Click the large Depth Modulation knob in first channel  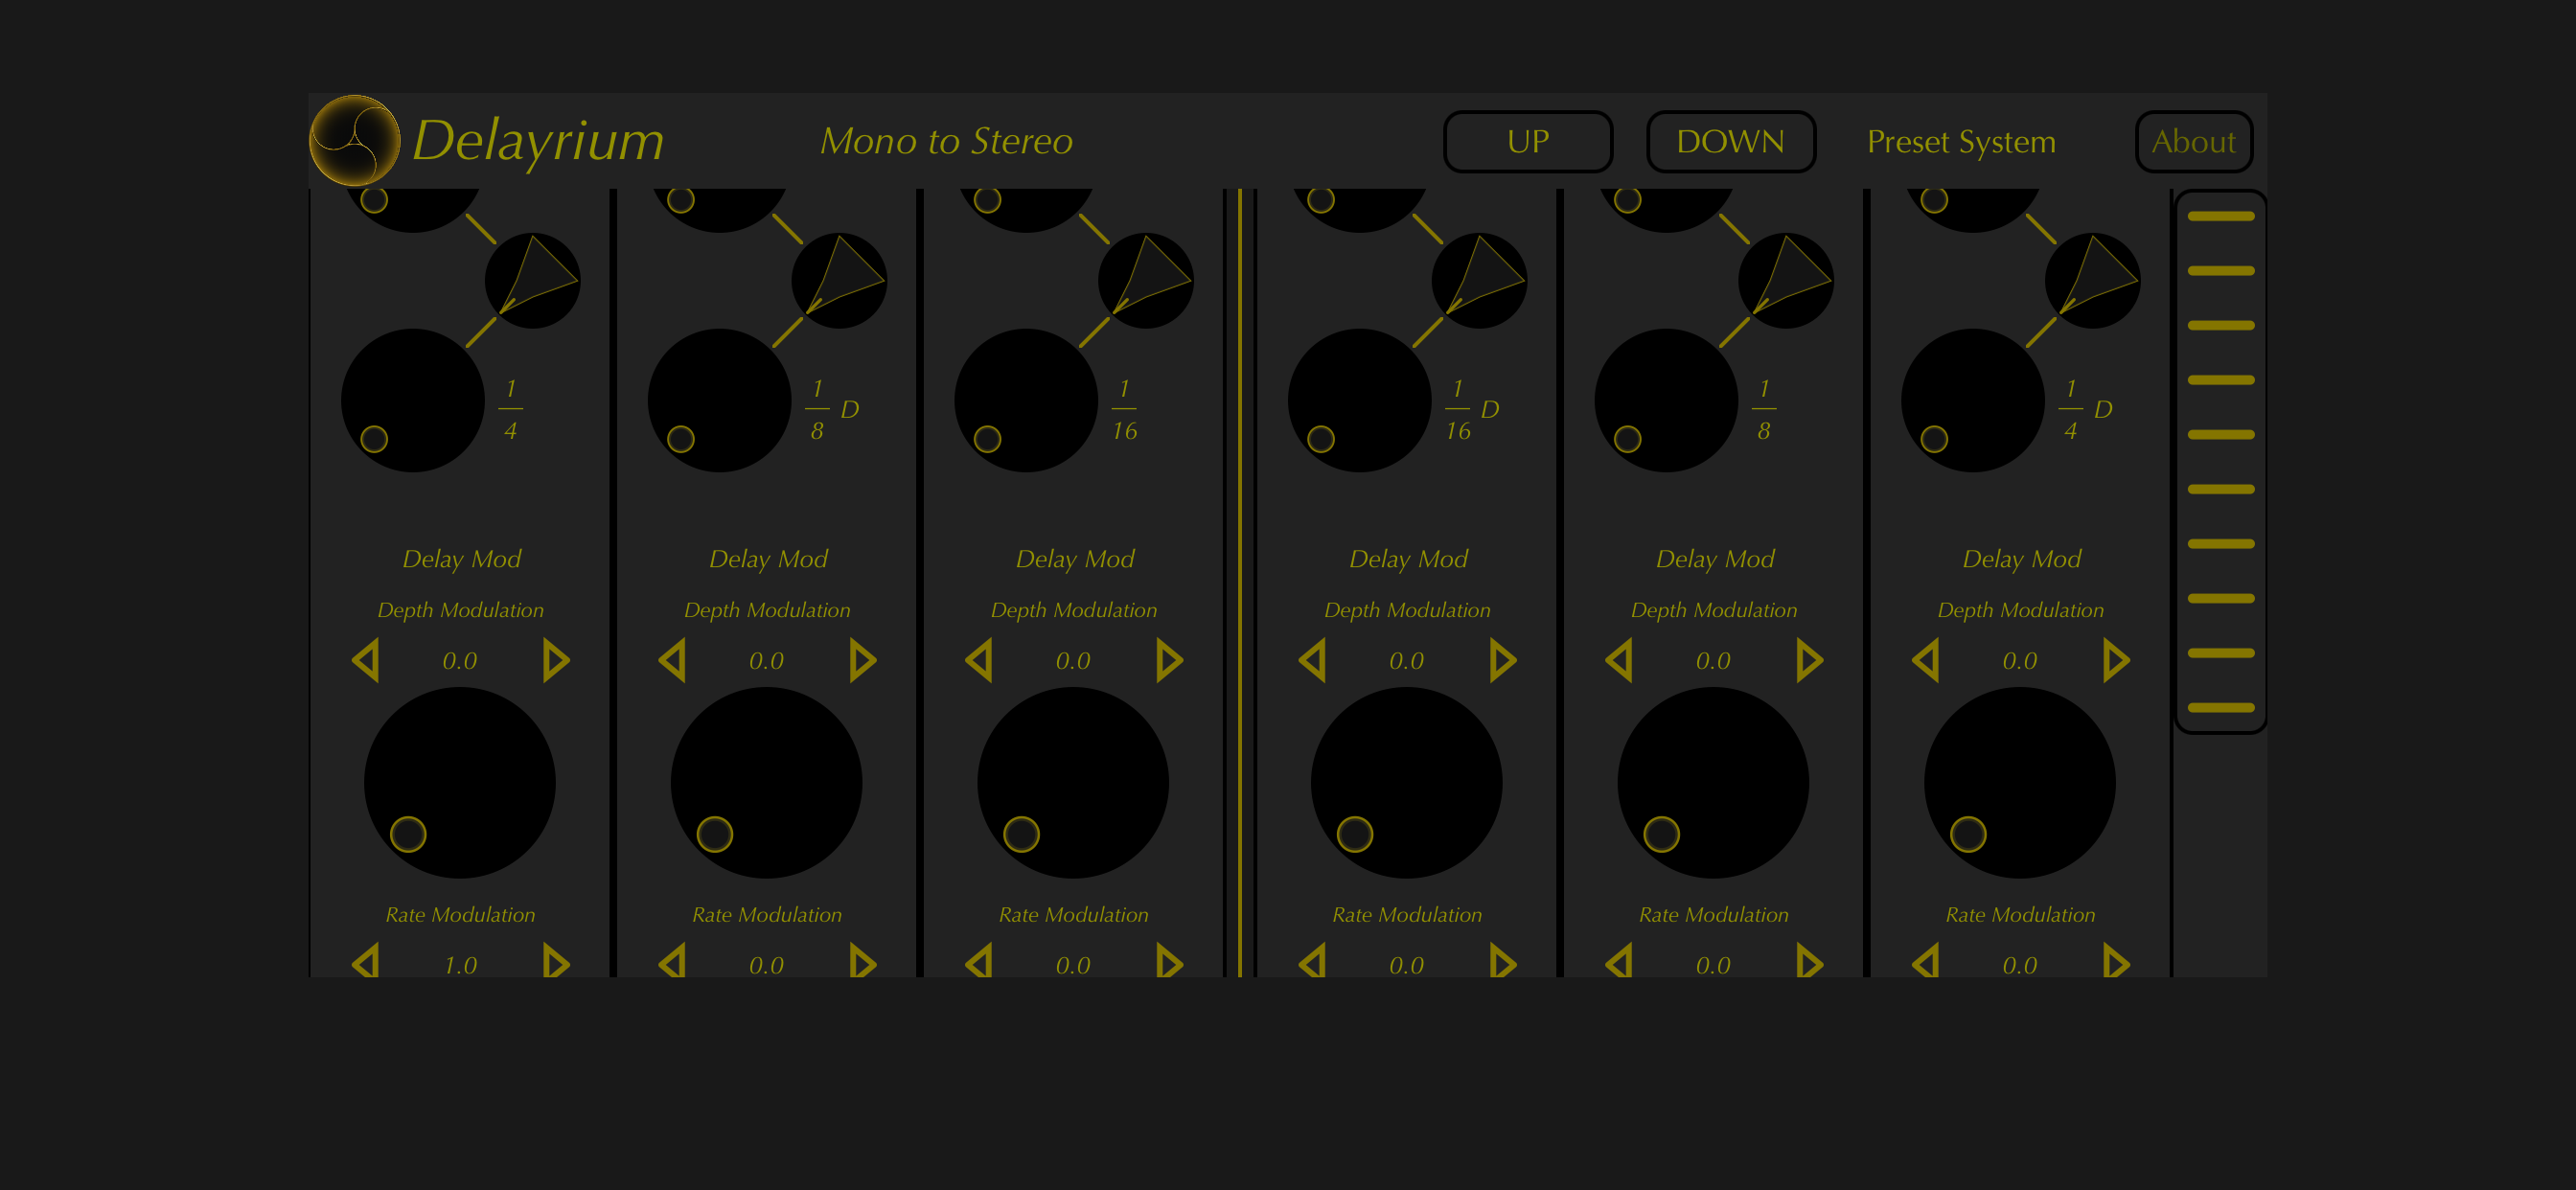click(x=459, y=783)
